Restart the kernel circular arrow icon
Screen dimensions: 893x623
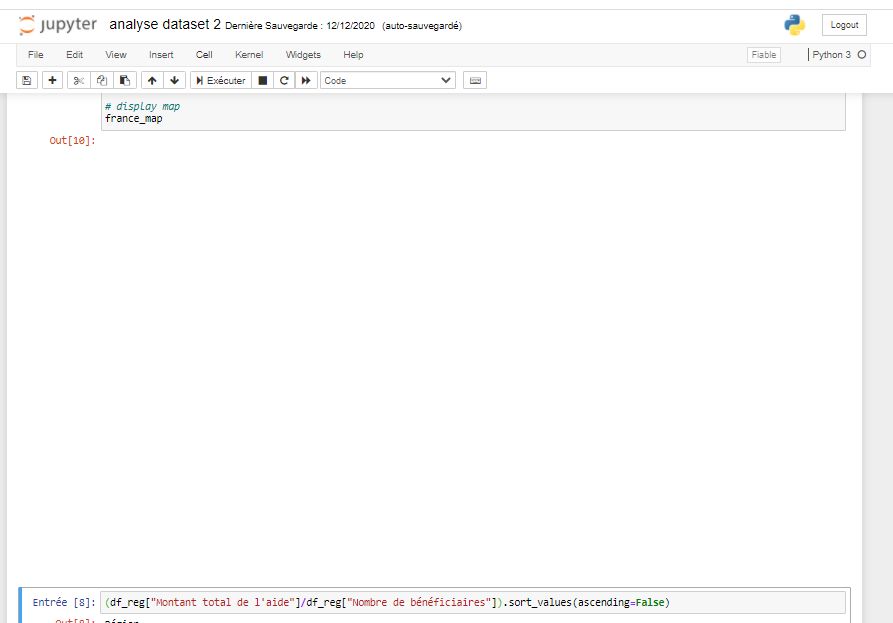(x=284, y=80)
